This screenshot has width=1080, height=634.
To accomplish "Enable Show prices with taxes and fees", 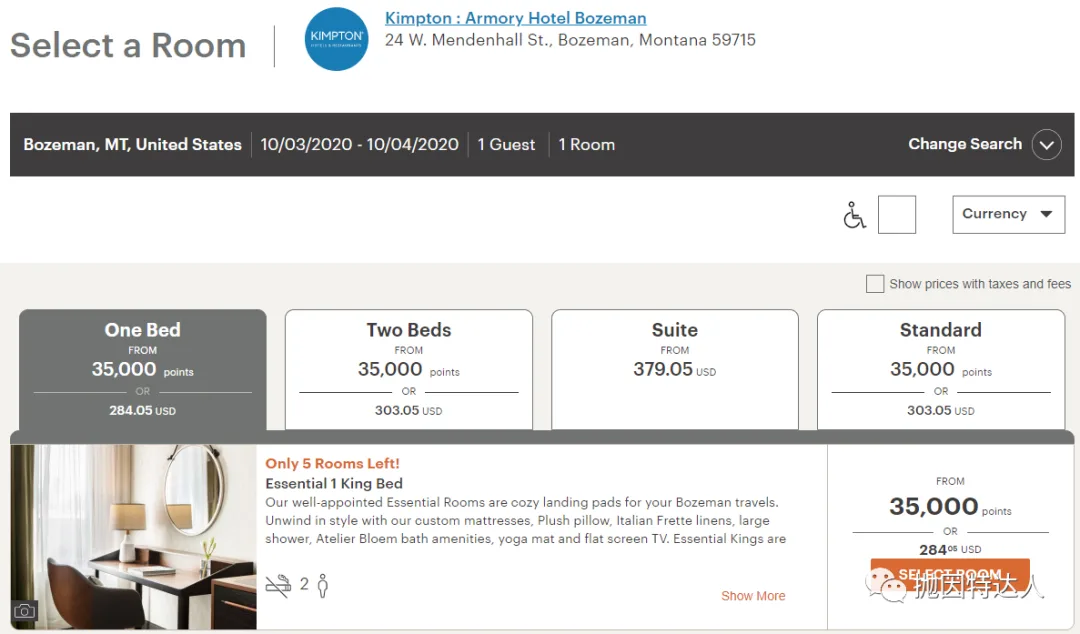I will [x=875, y=283].
